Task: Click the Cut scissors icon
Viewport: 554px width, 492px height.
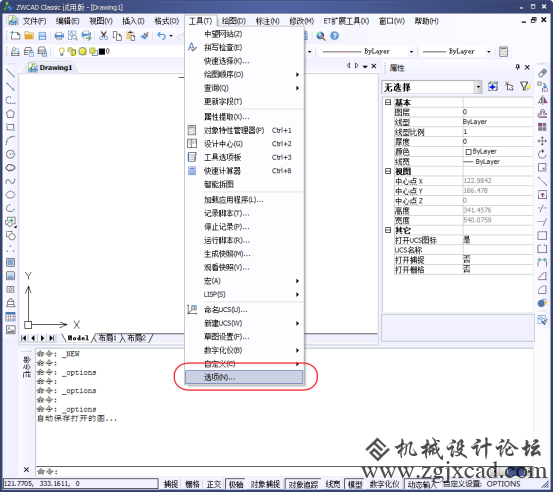Action: coord(103,36)
